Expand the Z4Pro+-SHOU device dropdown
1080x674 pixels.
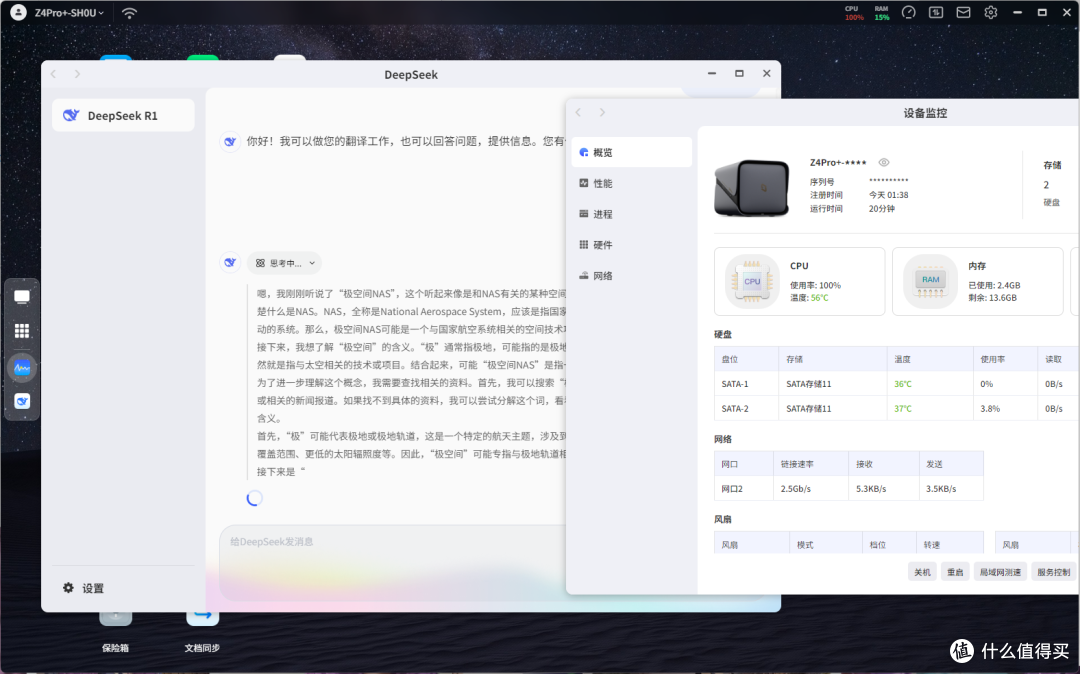point(70,12)
